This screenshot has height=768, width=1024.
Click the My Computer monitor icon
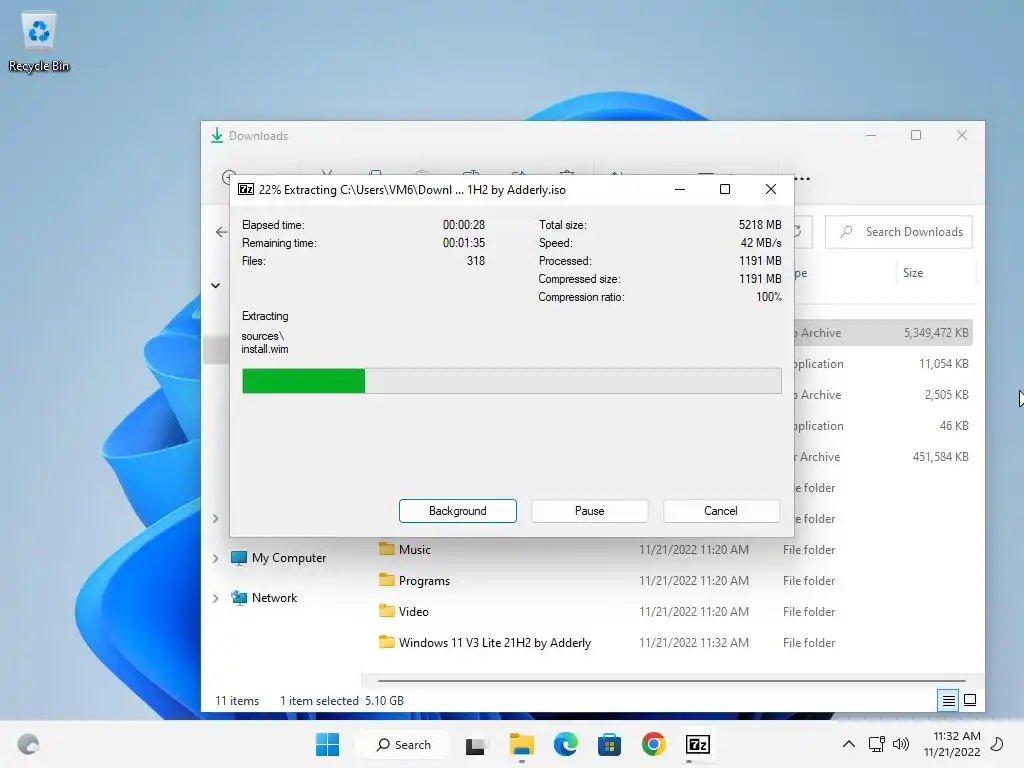239,558
